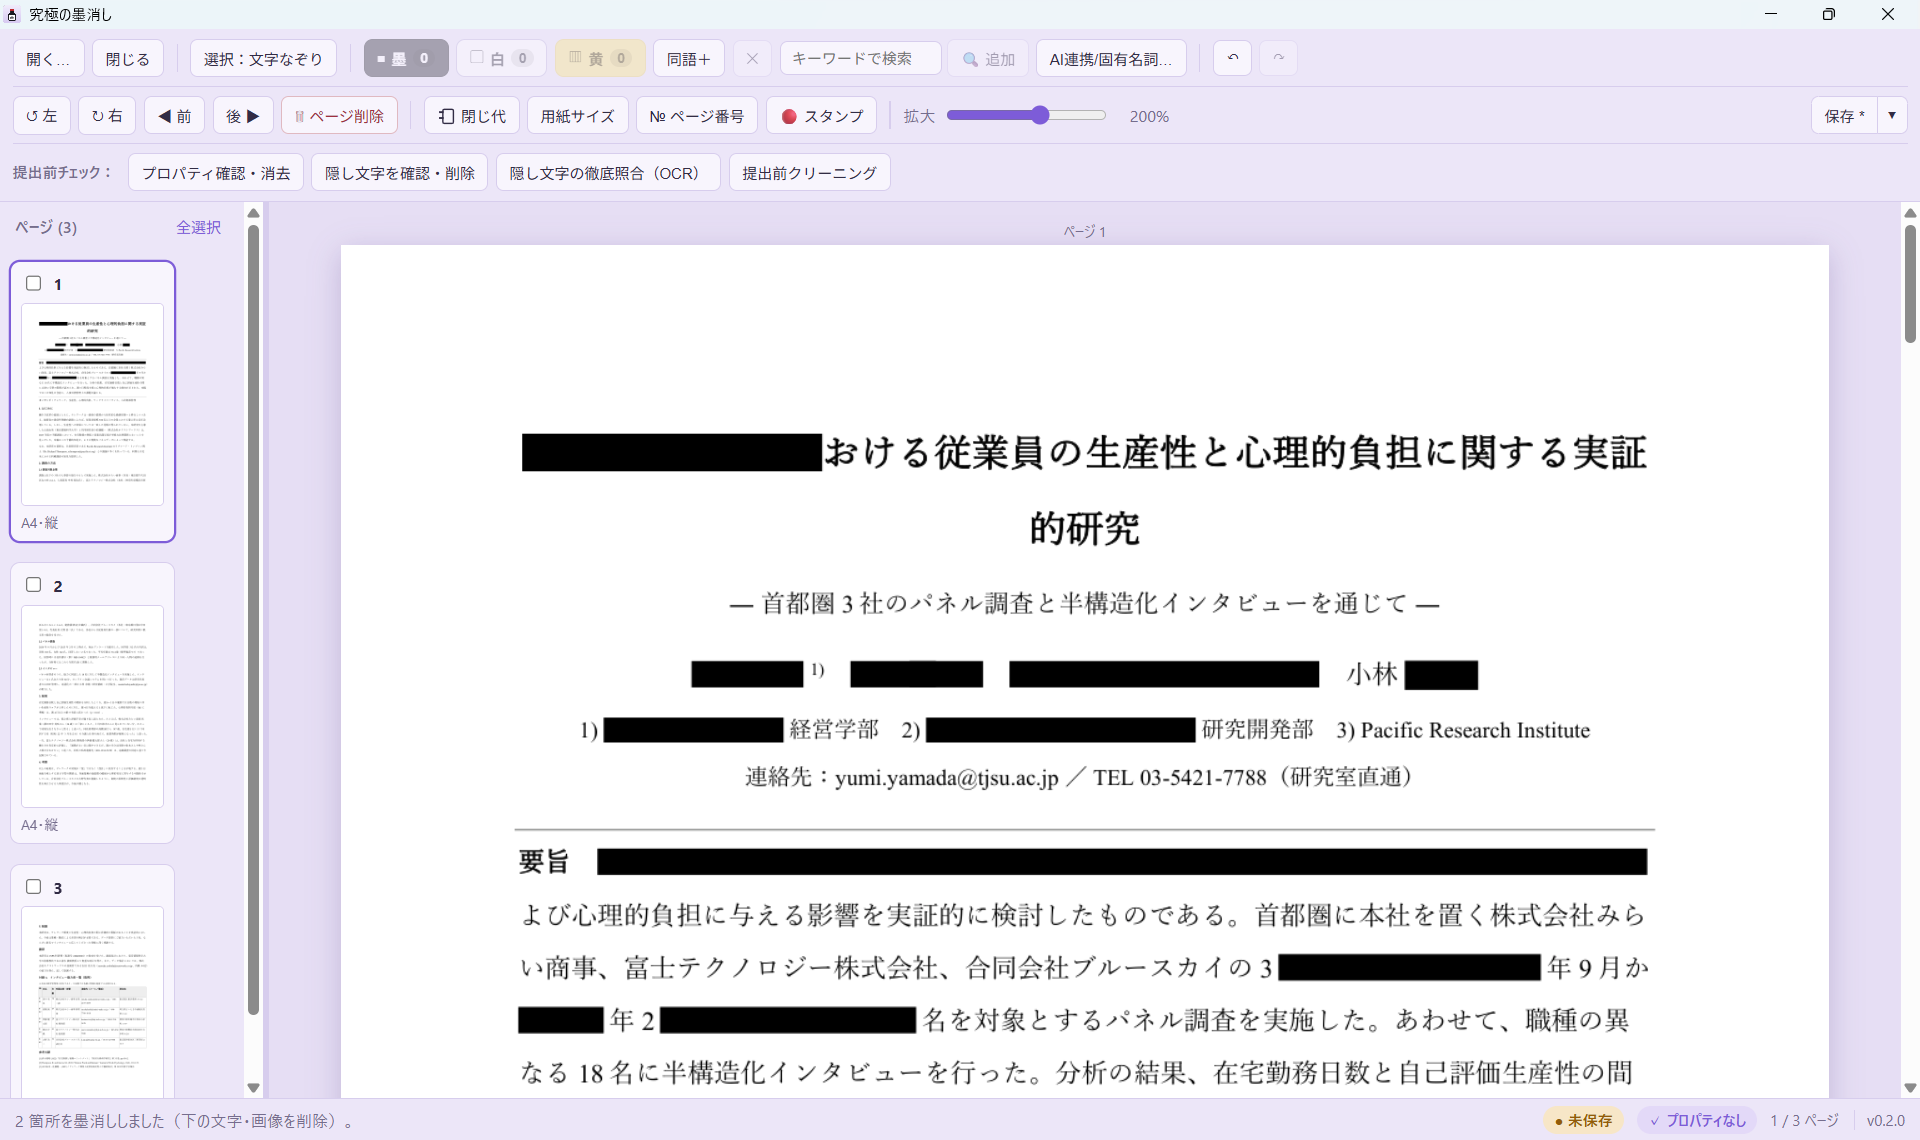1920x1140 pixels.
Task: Rotate page right with 右 button
Action: coord(107,116)
